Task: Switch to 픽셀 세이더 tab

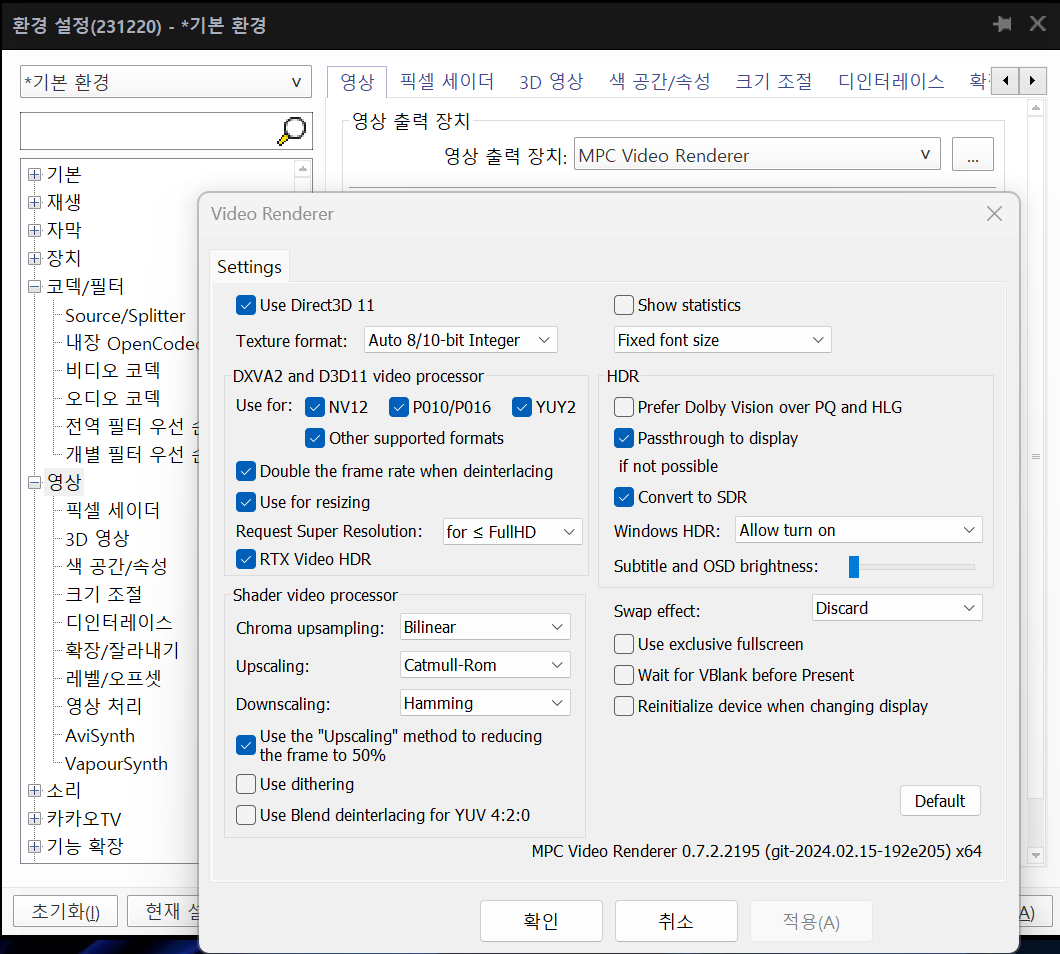Action: [x=447, y=82]
